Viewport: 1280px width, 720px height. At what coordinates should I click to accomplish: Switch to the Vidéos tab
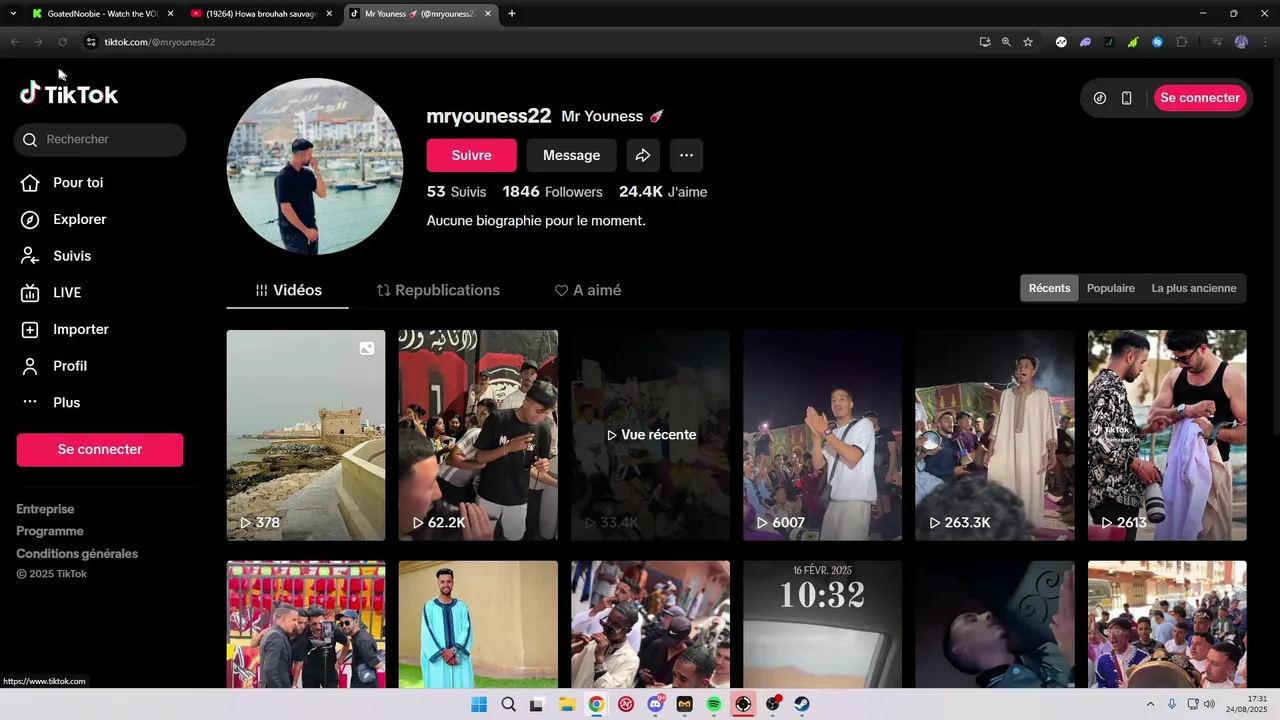288,290
